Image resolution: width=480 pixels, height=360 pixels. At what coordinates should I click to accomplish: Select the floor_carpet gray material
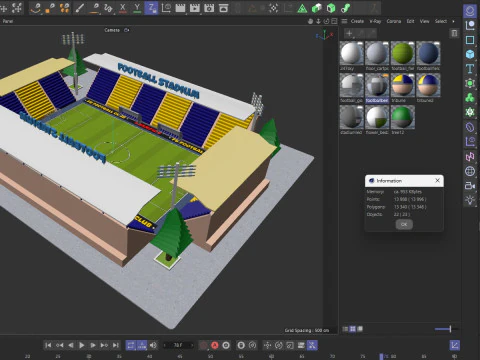pyautogui.click(x=377, y=53)
